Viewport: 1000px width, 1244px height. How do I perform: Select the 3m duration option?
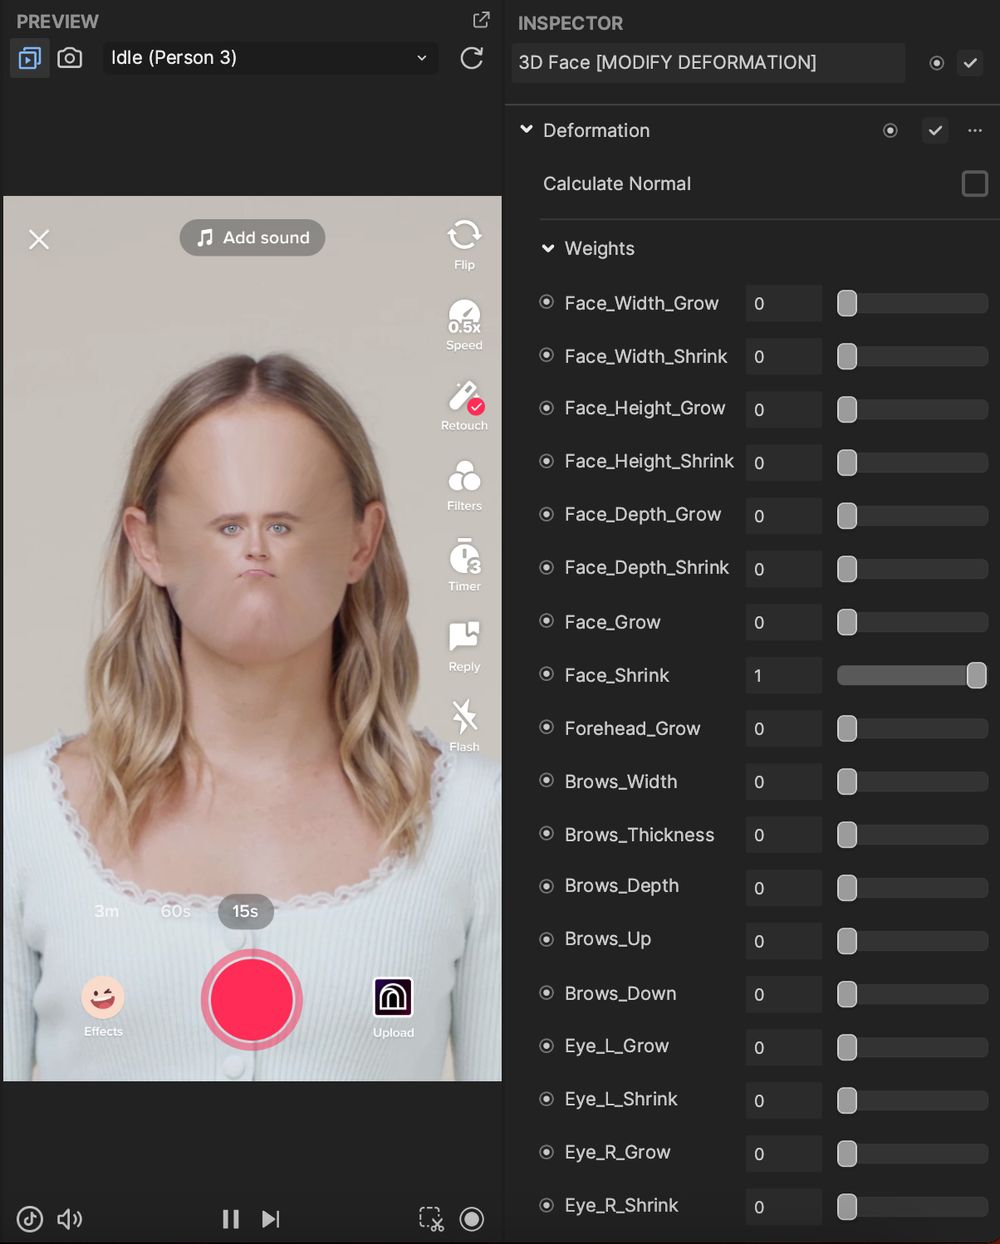click(x=106, y=911)
